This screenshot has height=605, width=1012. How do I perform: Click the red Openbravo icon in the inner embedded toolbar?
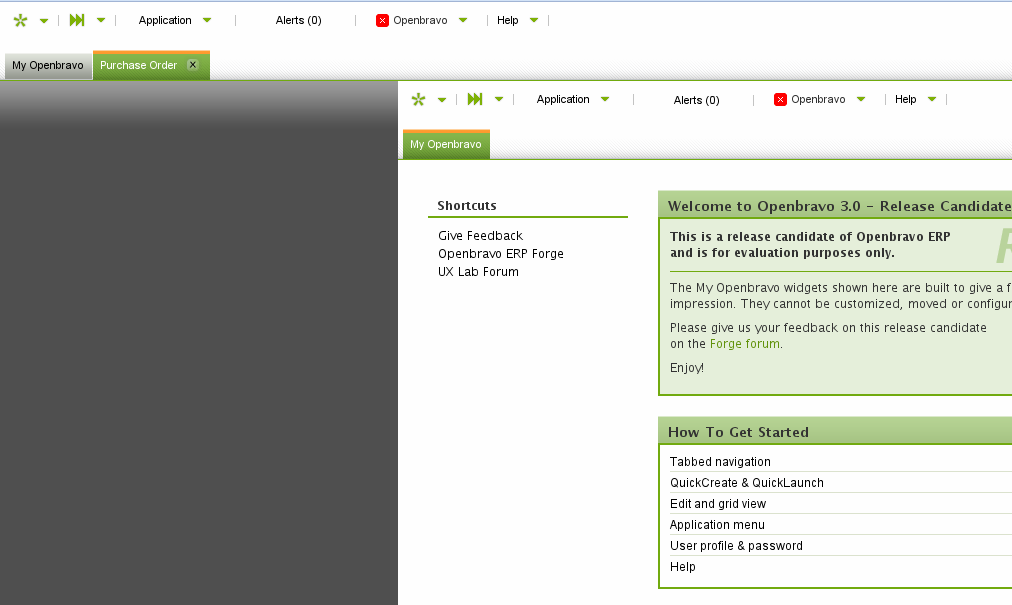(x=780, y=99)
